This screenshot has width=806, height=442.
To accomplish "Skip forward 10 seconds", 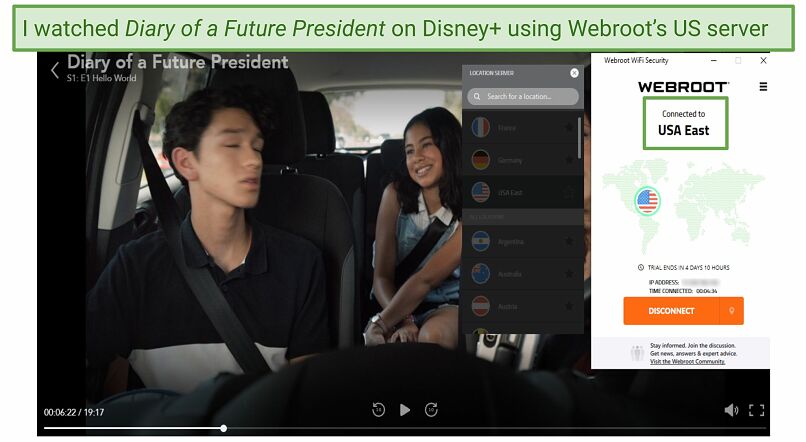I will tap(431, 410).
